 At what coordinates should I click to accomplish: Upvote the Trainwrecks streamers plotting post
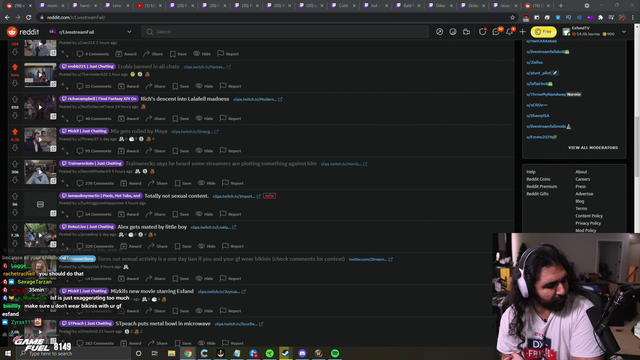(x=15, y=164)
